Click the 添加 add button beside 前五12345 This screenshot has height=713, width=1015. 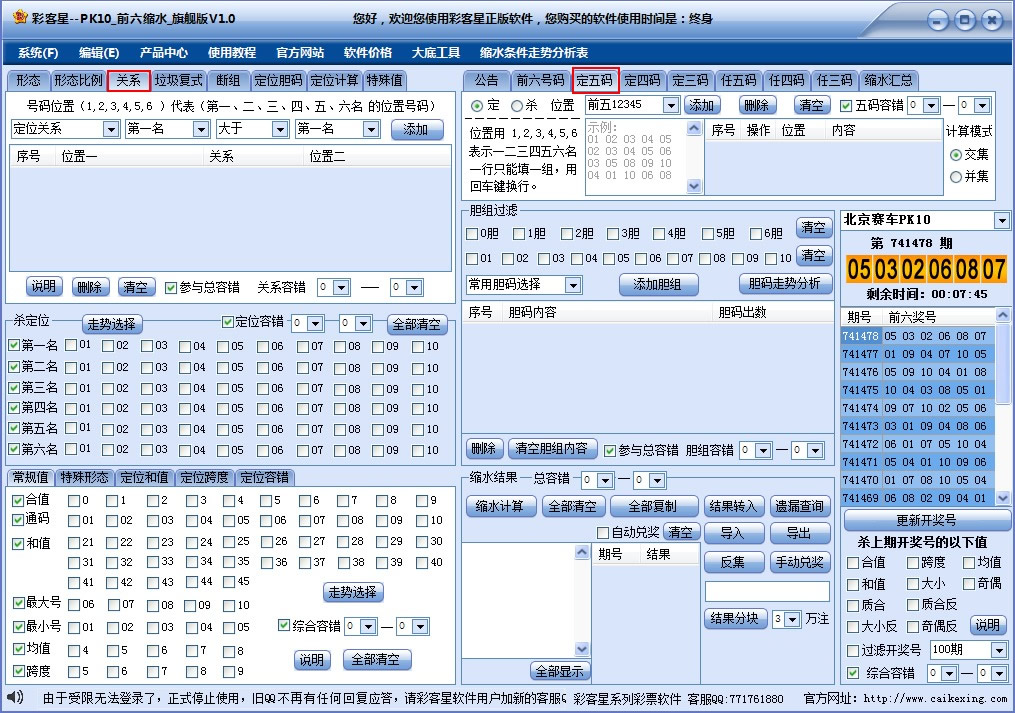(701, 104)
